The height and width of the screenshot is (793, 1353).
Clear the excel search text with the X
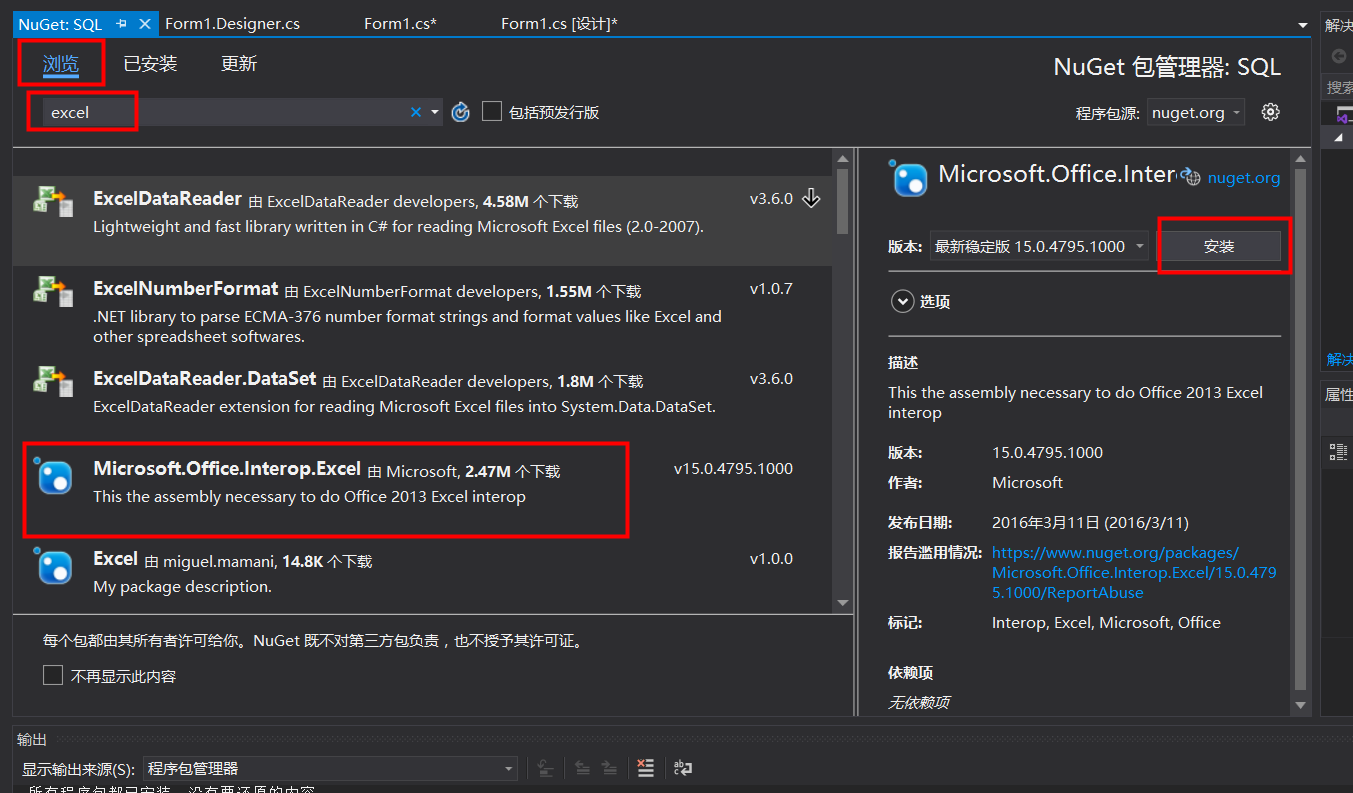tap(415, 112)
